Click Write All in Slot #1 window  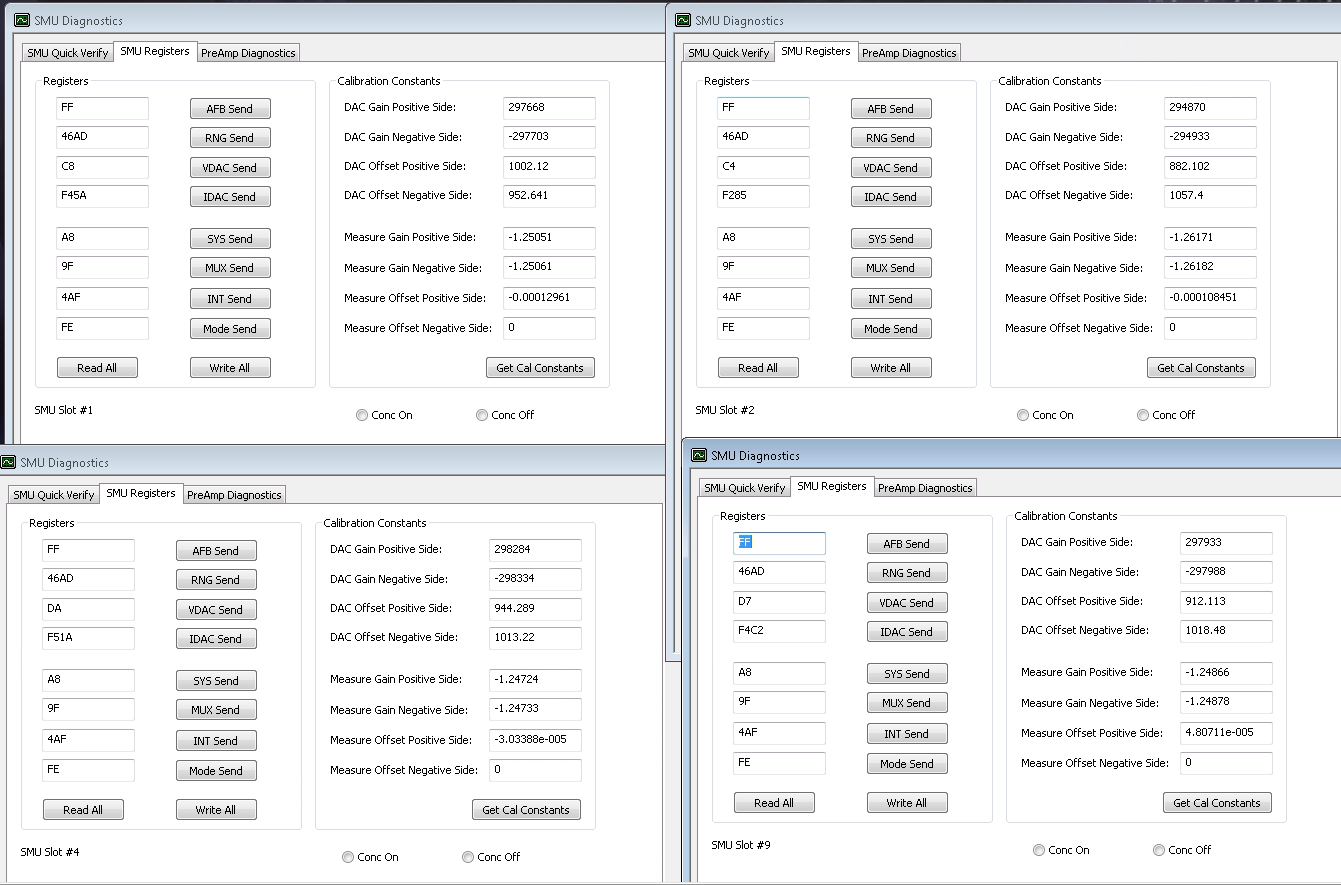click(230, 368)
